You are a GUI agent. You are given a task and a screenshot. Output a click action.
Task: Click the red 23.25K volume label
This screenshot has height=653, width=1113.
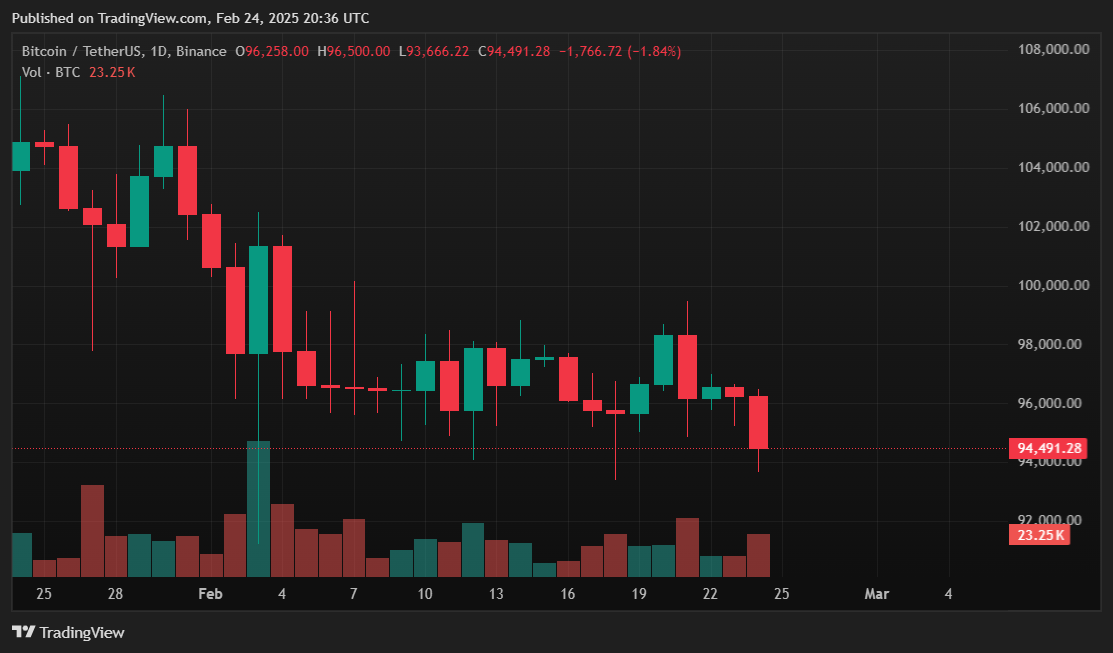pos(1041,536)
